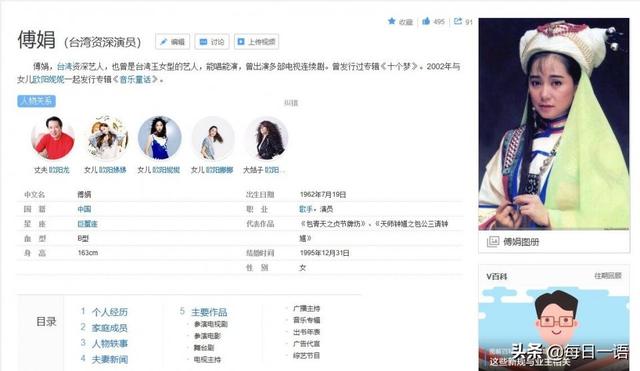The width and height of the screenshot is (640, 371).
Task: Open the 参演电影 sub-section link
Action: tap(207, 336)
